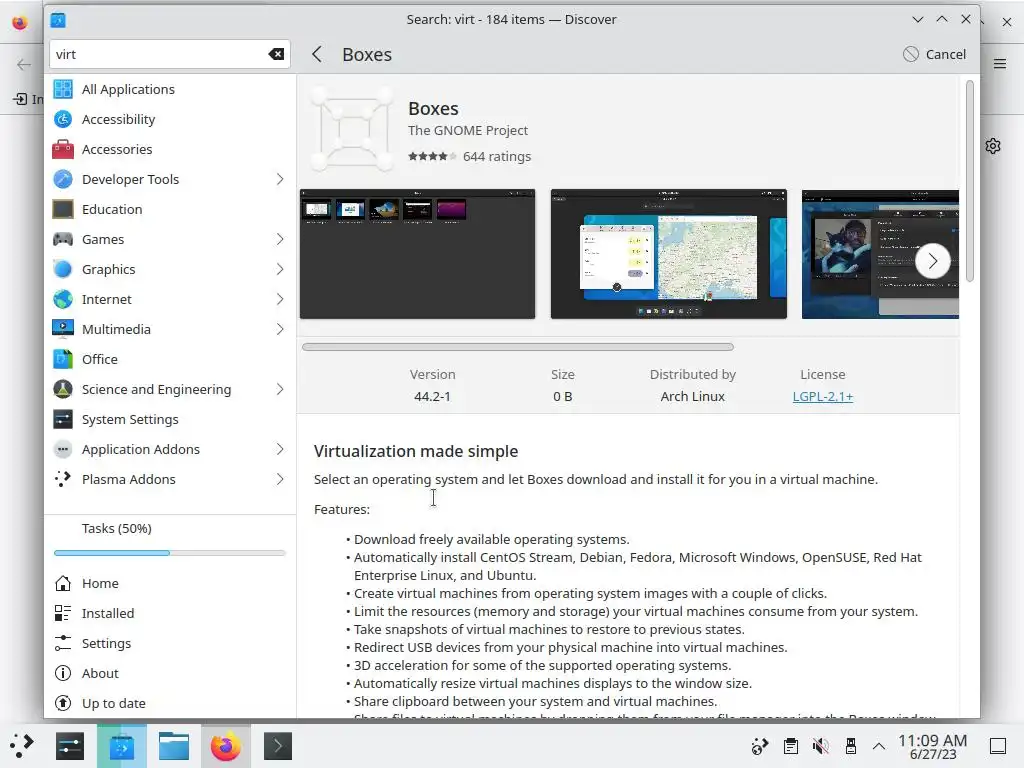The width and height of the screenshot is (1024, 768).
Task: Click the muted volume tray icon
Action: tap(820, 746)
